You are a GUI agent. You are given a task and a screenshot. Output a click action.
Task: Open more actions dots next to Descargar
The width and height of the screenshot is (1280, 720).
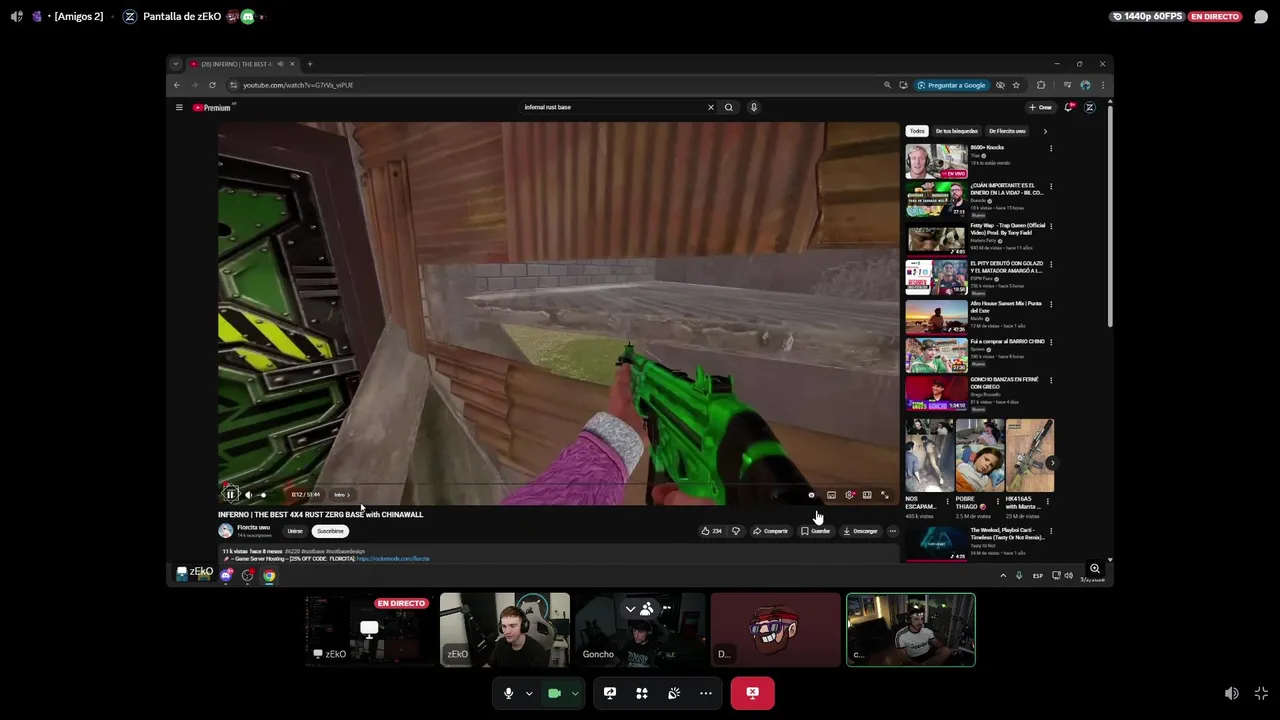(893, 531)
